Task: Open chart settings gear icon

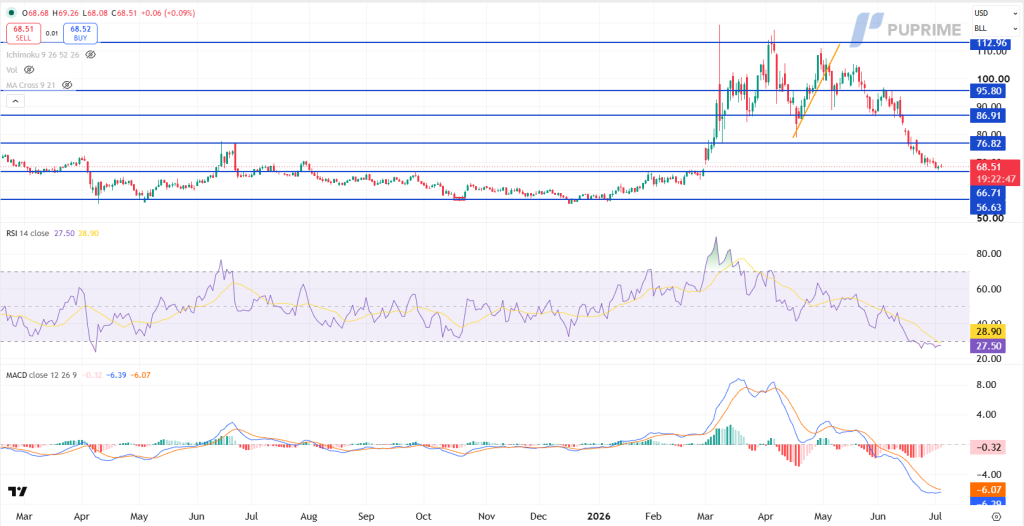Action: 995,516
